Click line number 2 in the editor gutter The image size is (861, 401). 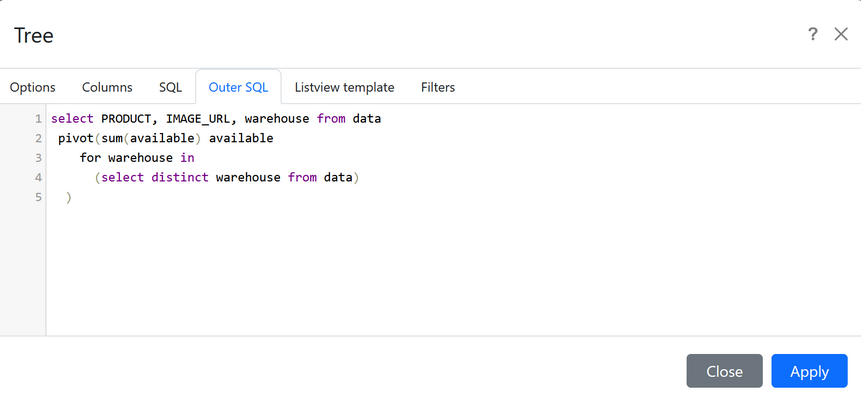tap(38, 138)
